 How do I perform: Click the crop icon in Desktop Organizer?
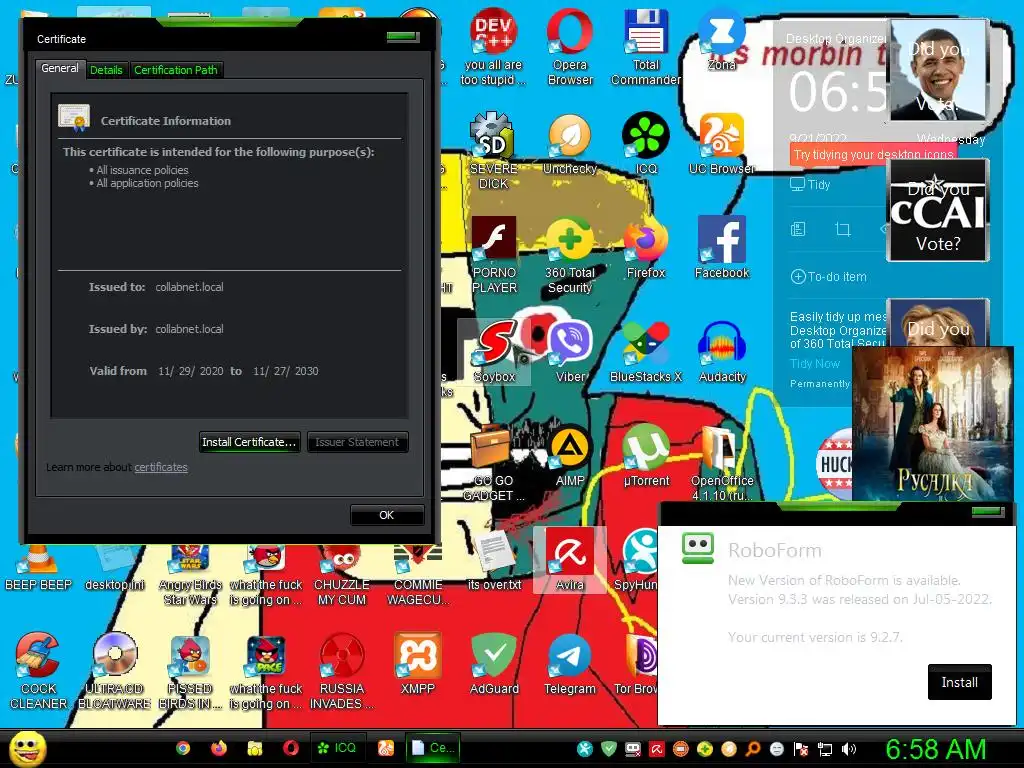coord(842,229)
